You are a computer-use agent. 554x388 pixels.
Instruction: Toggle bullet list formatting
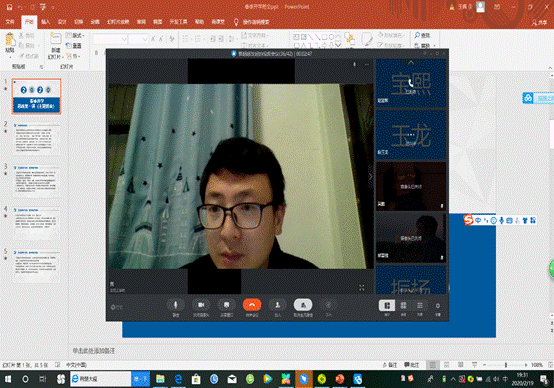(186, 39)
